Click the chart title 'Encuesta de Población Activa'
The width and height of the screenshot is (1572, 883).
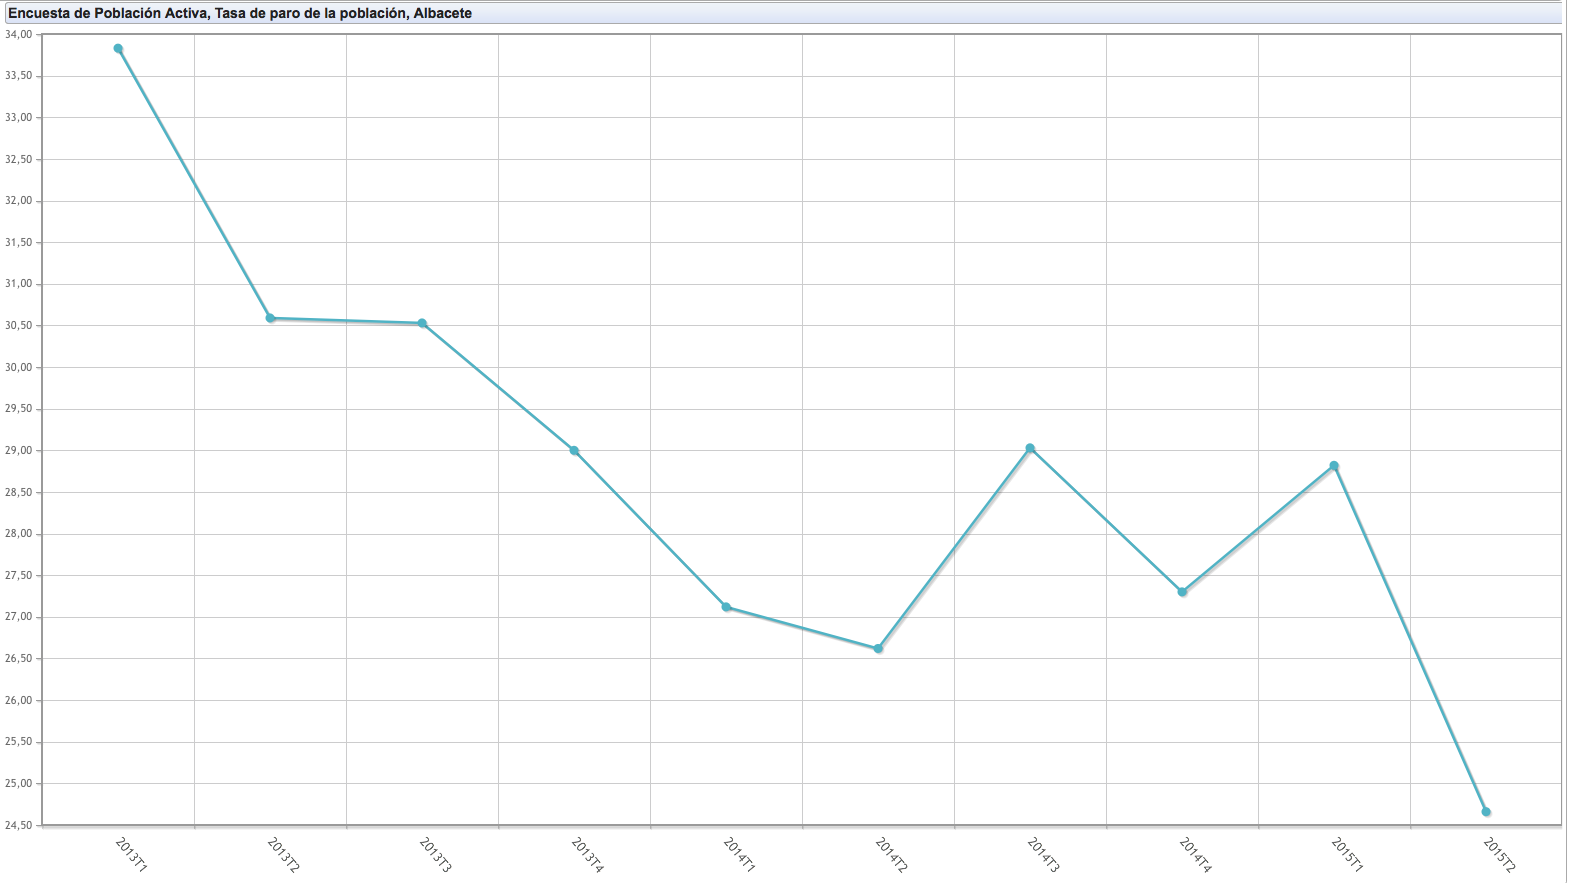pos(240,13)
